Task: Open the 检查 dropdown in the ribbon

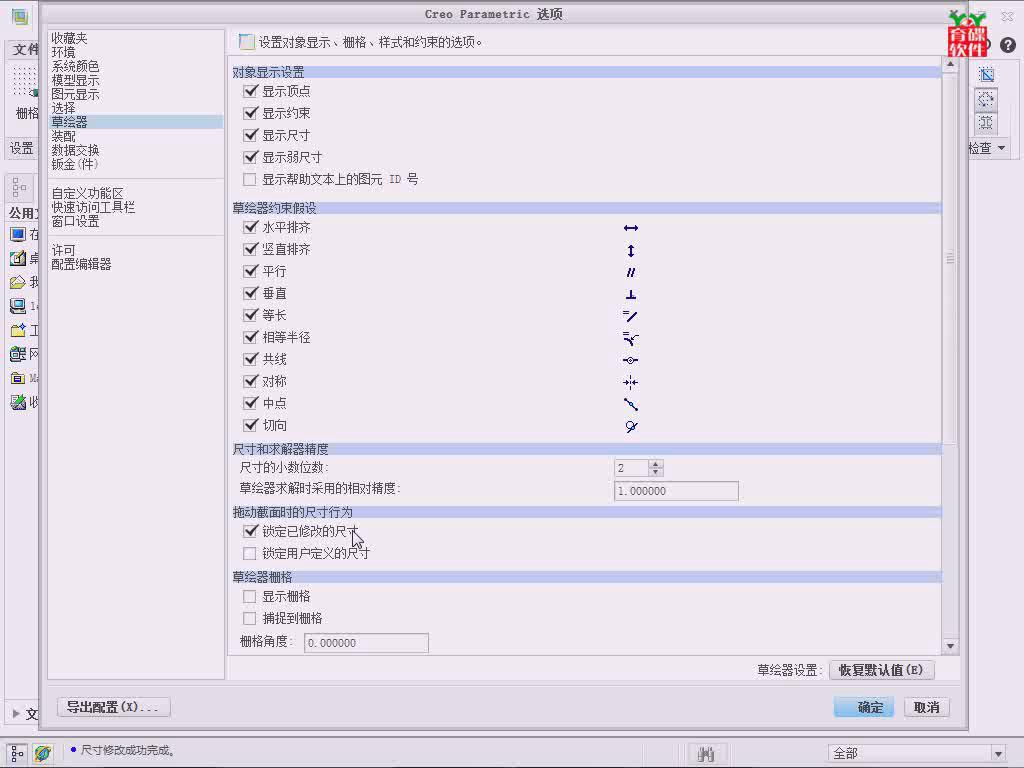Action: tap(986, 148)
